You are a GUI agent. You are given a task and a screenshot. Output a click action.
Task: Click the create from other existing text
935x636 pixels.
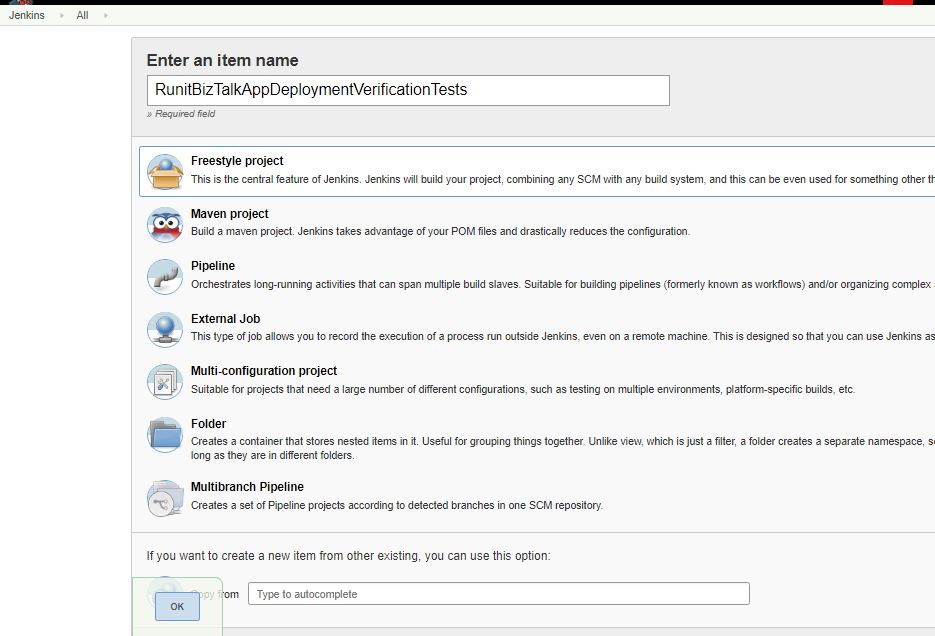[x=348, y=556]
